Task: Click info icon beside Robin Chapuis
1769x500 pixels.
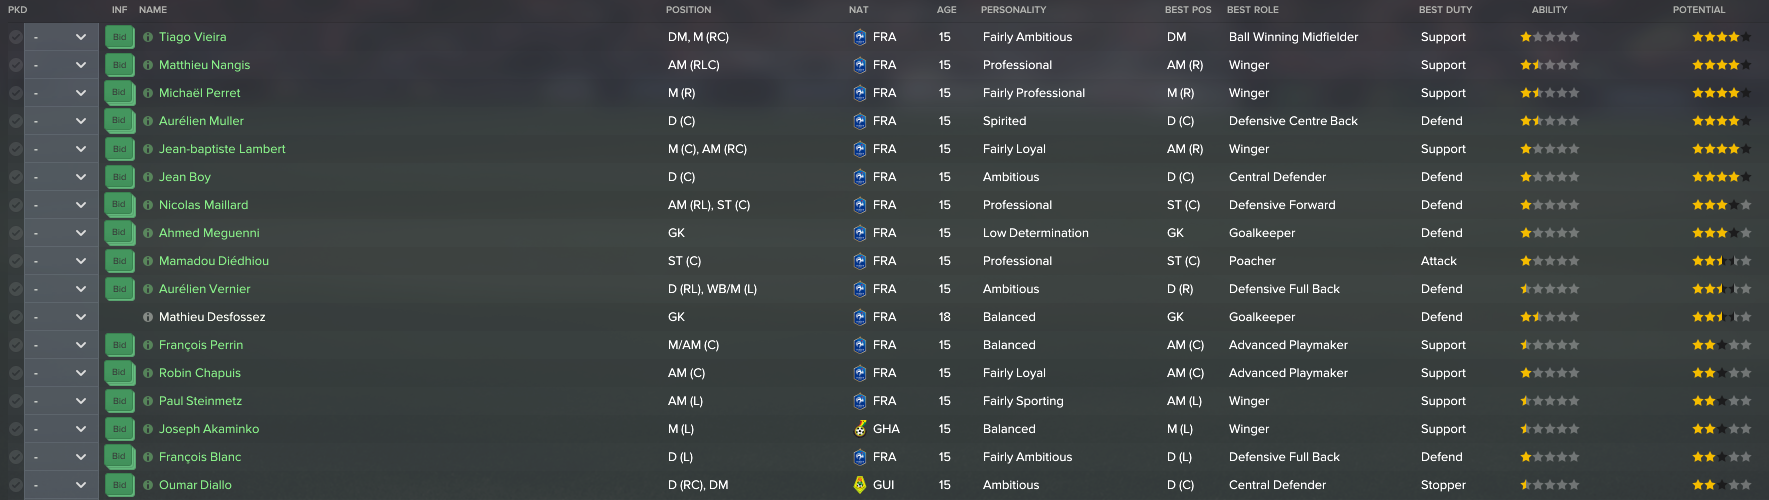Action: pos(148,373)
